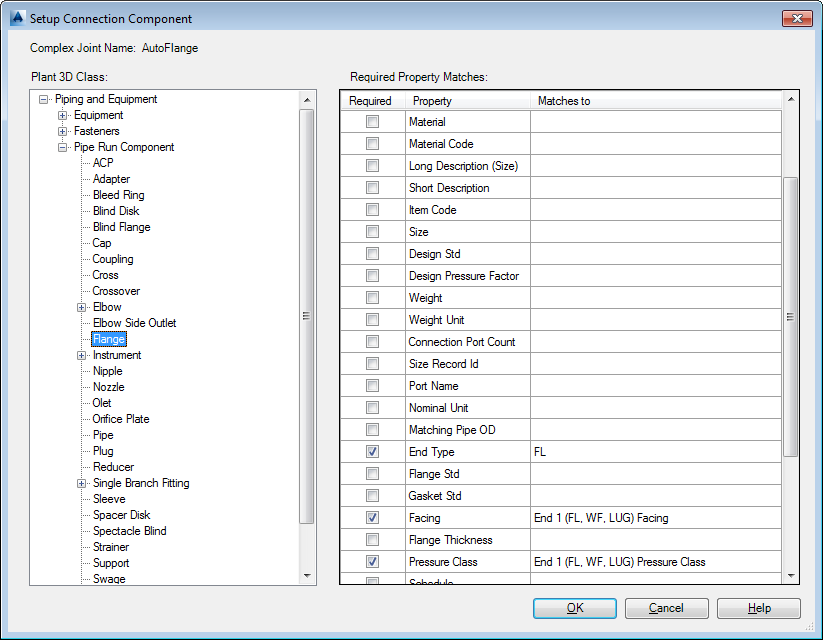Image resolution: width=823 pixels, height=640 pixels.
Task: Collapse the Piping and Equipment tree node
Action: 43,99
